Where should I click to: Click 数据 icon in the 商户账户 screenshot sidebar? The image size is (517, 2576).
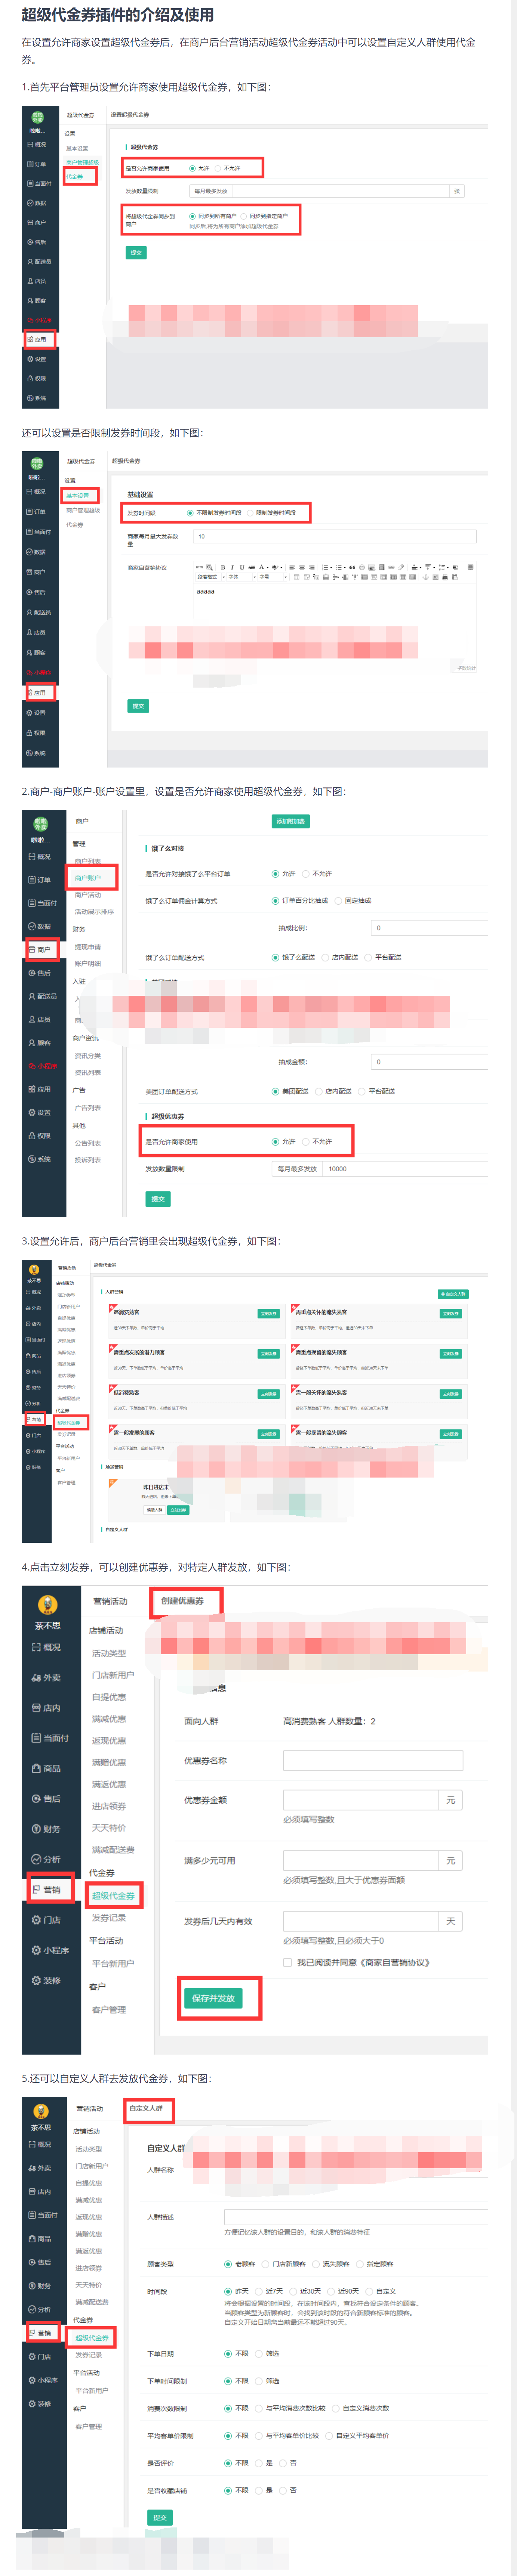click(32, 926)
